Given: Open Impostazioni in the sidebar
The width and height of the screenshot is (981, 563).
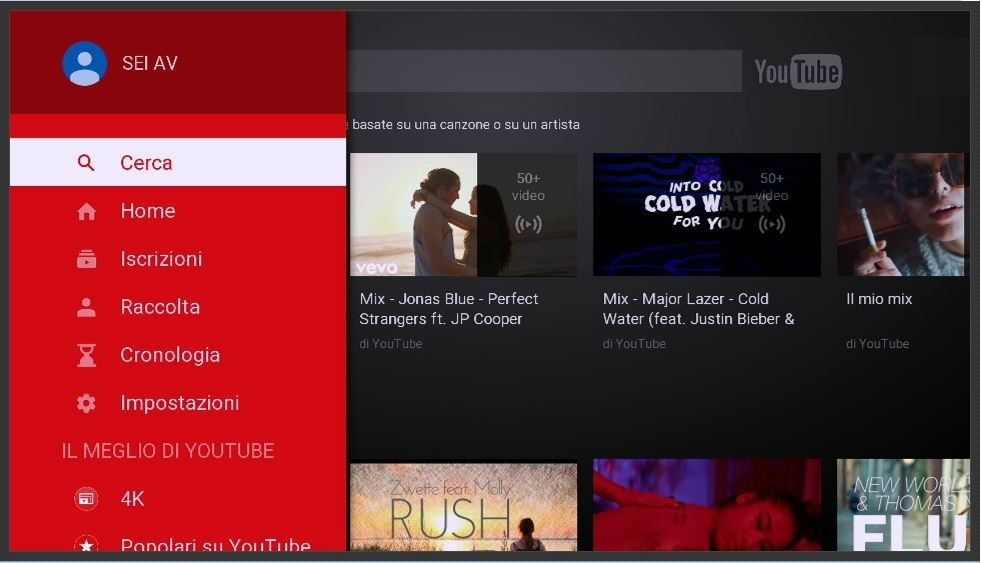Looking at the screenshot, I should [x=178, y=403].
